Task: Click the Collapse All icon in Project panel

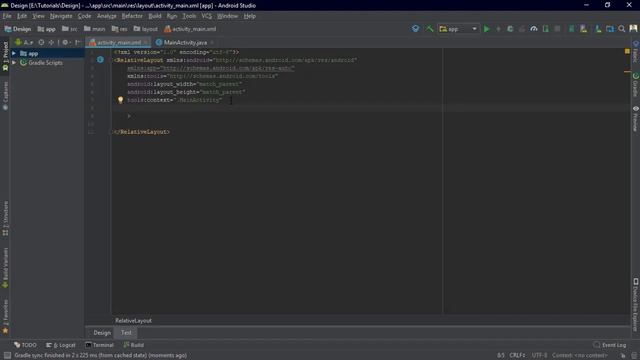Action: (51, 42)
